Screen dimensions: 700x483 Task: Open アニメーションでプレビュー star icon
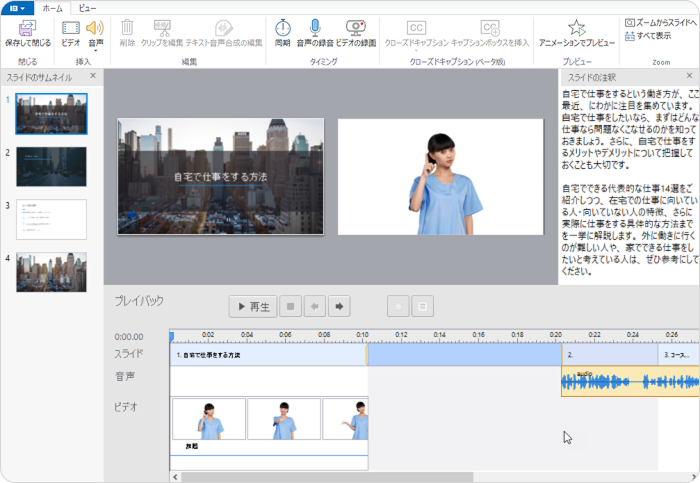click(577, 28)
